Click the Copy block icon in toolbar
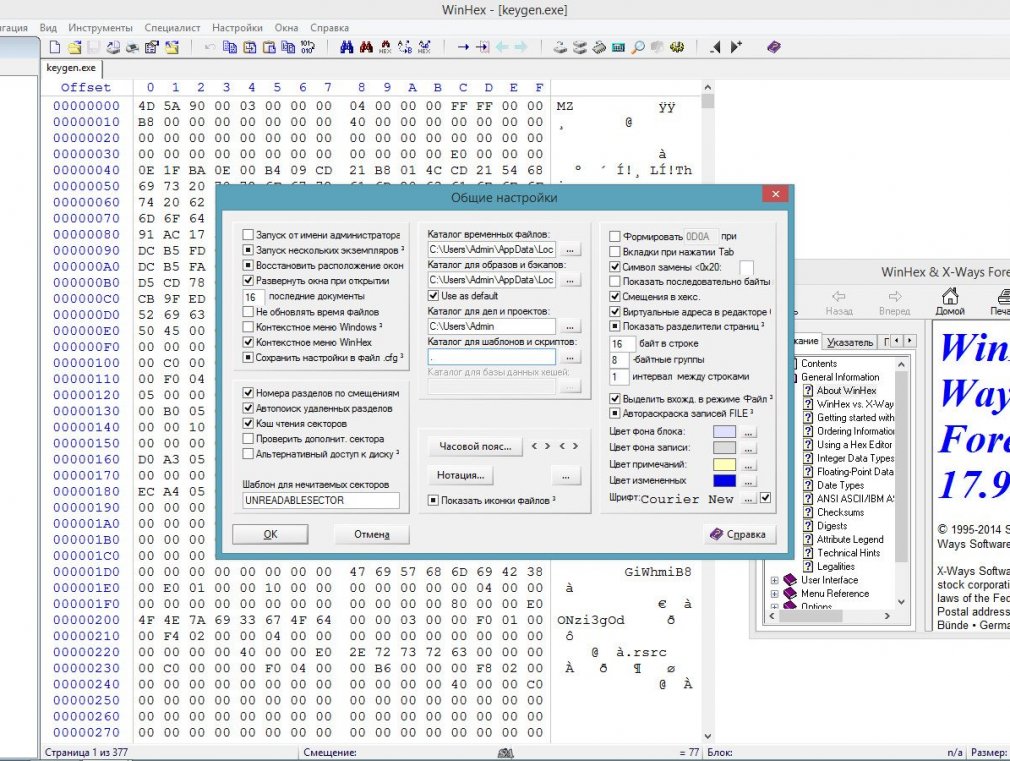Screen dimensions: 1010x761 [x=230, y=47]
